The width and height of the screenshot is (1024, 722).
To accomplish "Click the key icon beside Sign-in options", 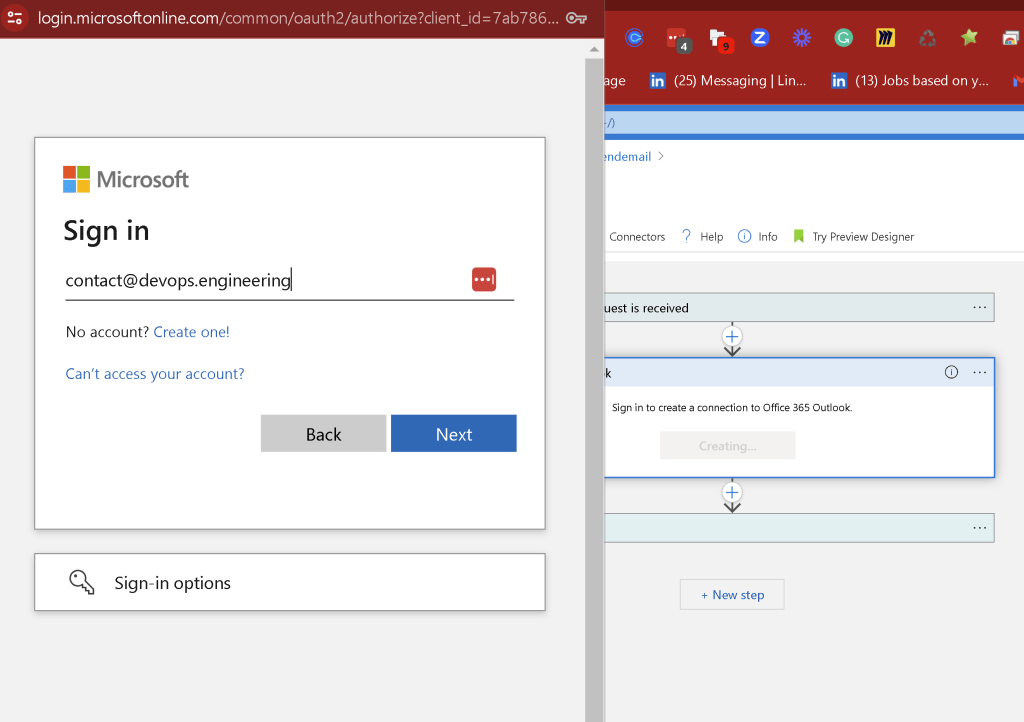I will [82, 582].
